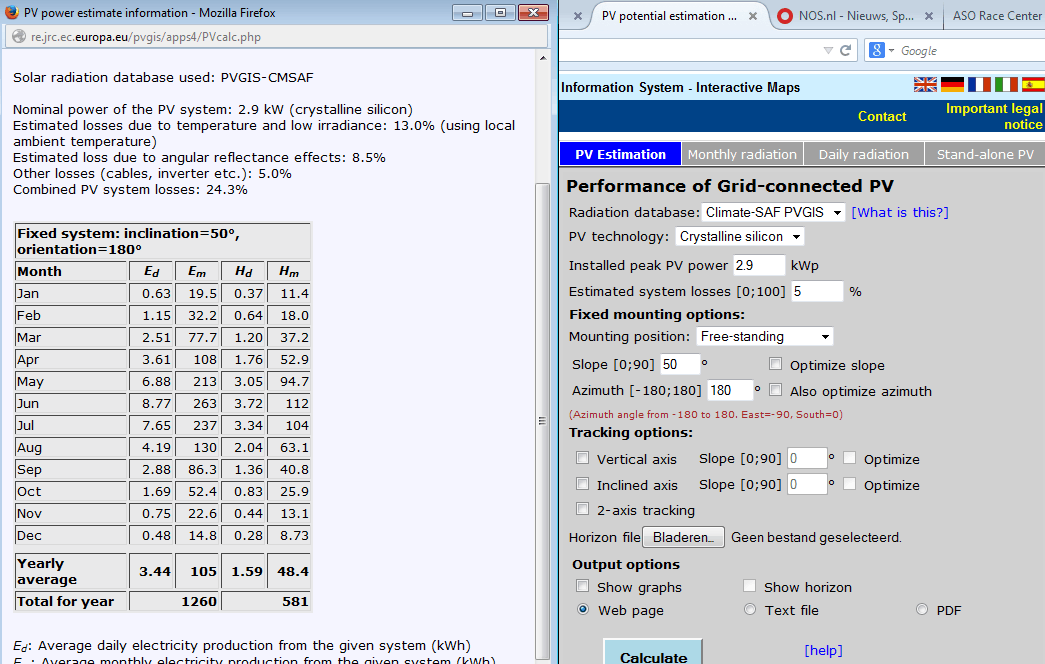
Task: Open the Contact link
Action: pyautogui.click(x=882, y=116)
